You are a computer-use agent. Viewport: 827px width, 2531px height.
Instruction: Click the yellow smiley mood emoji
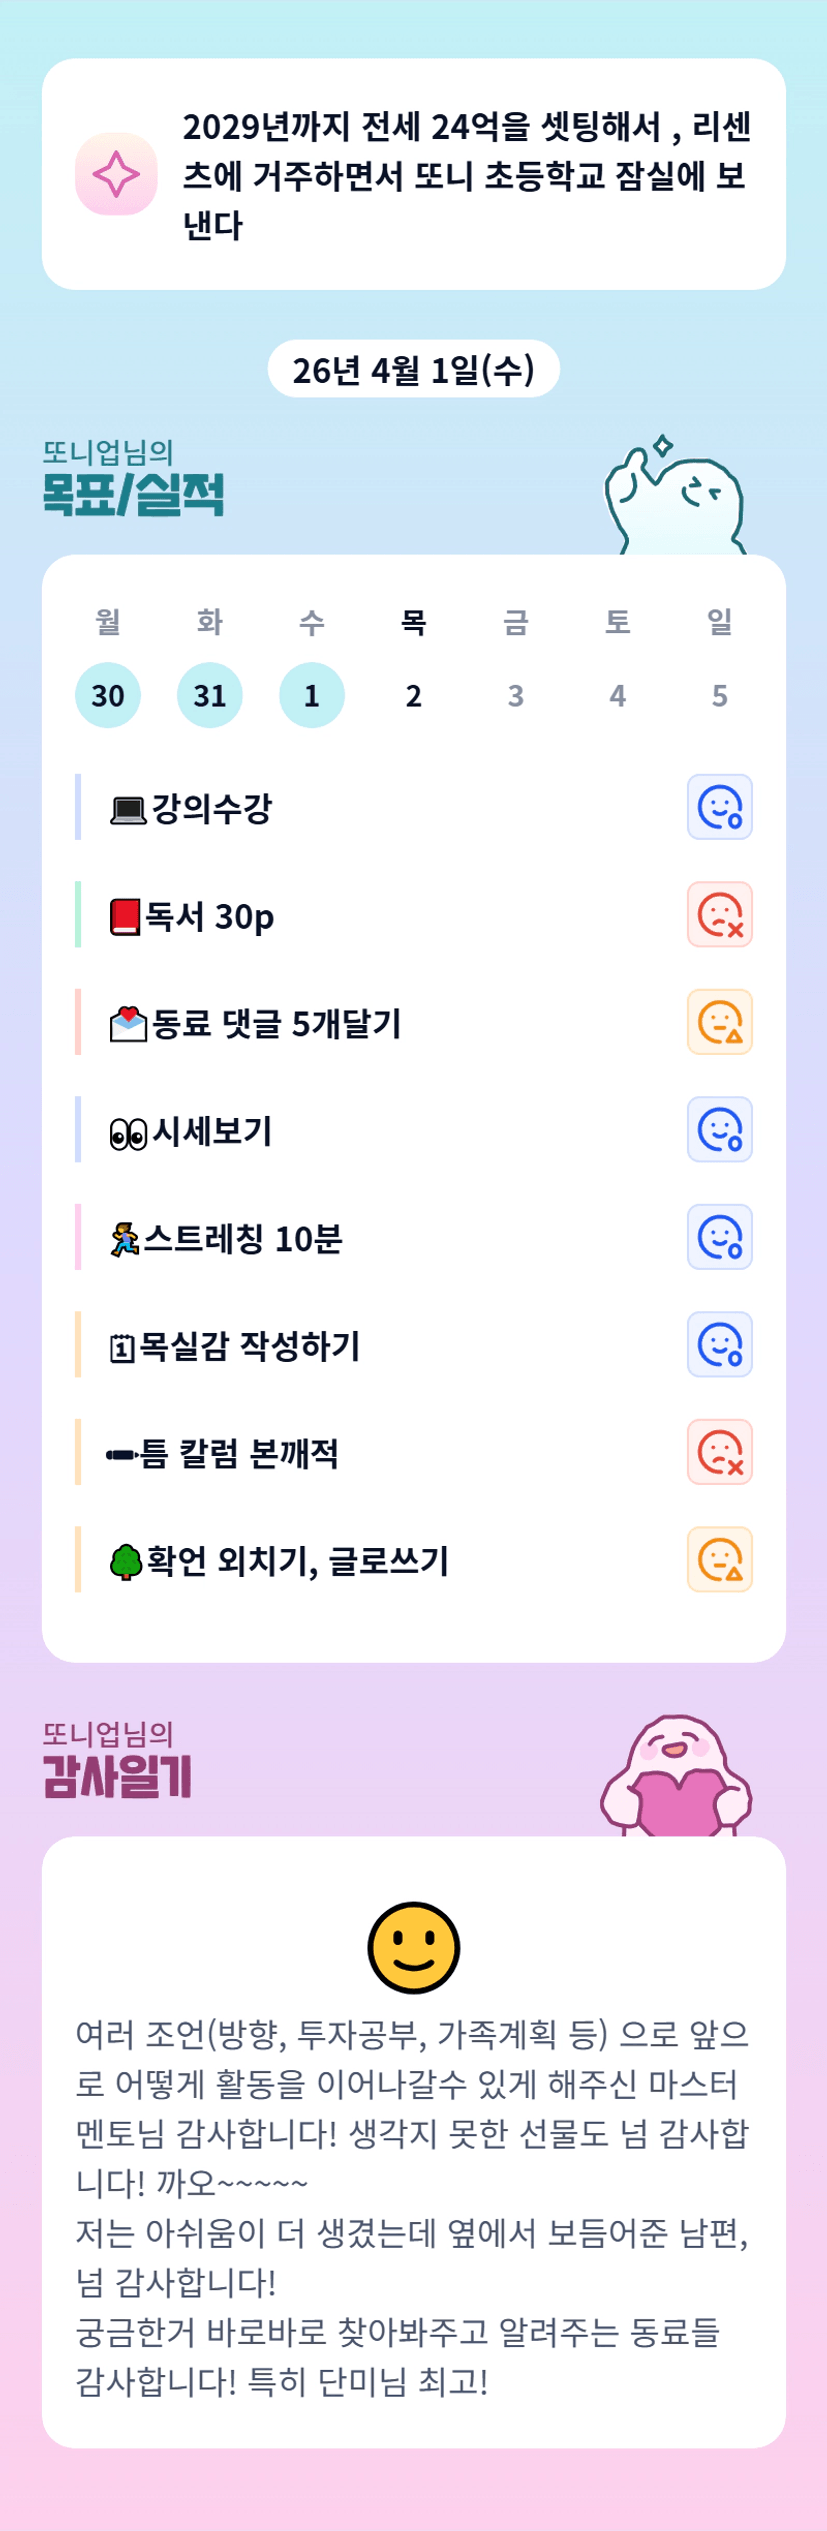(413, 1947)
